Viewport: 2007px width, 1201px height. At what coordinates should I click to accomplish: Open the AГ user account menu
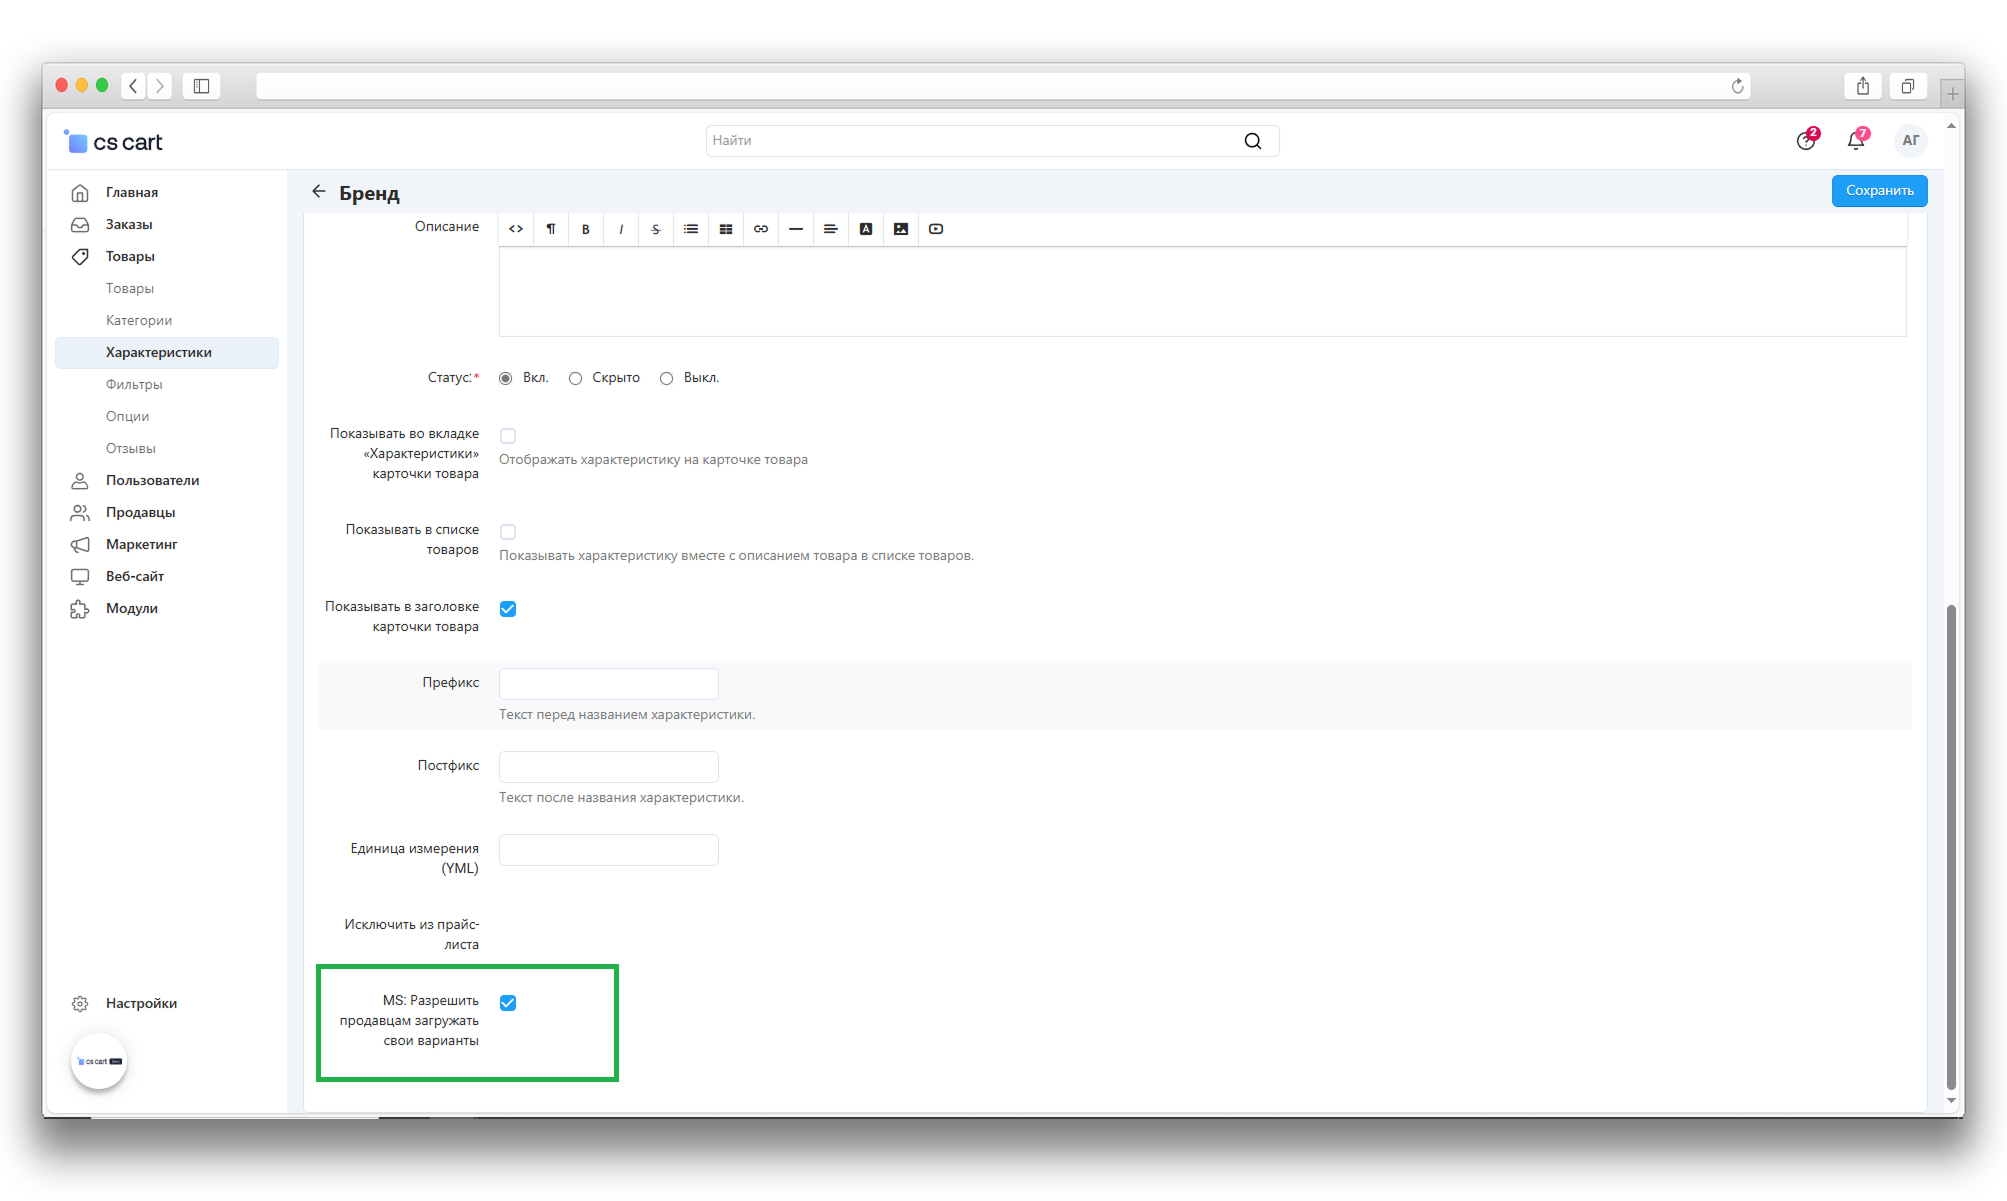pyautogui.click(x=1910, y=141)
